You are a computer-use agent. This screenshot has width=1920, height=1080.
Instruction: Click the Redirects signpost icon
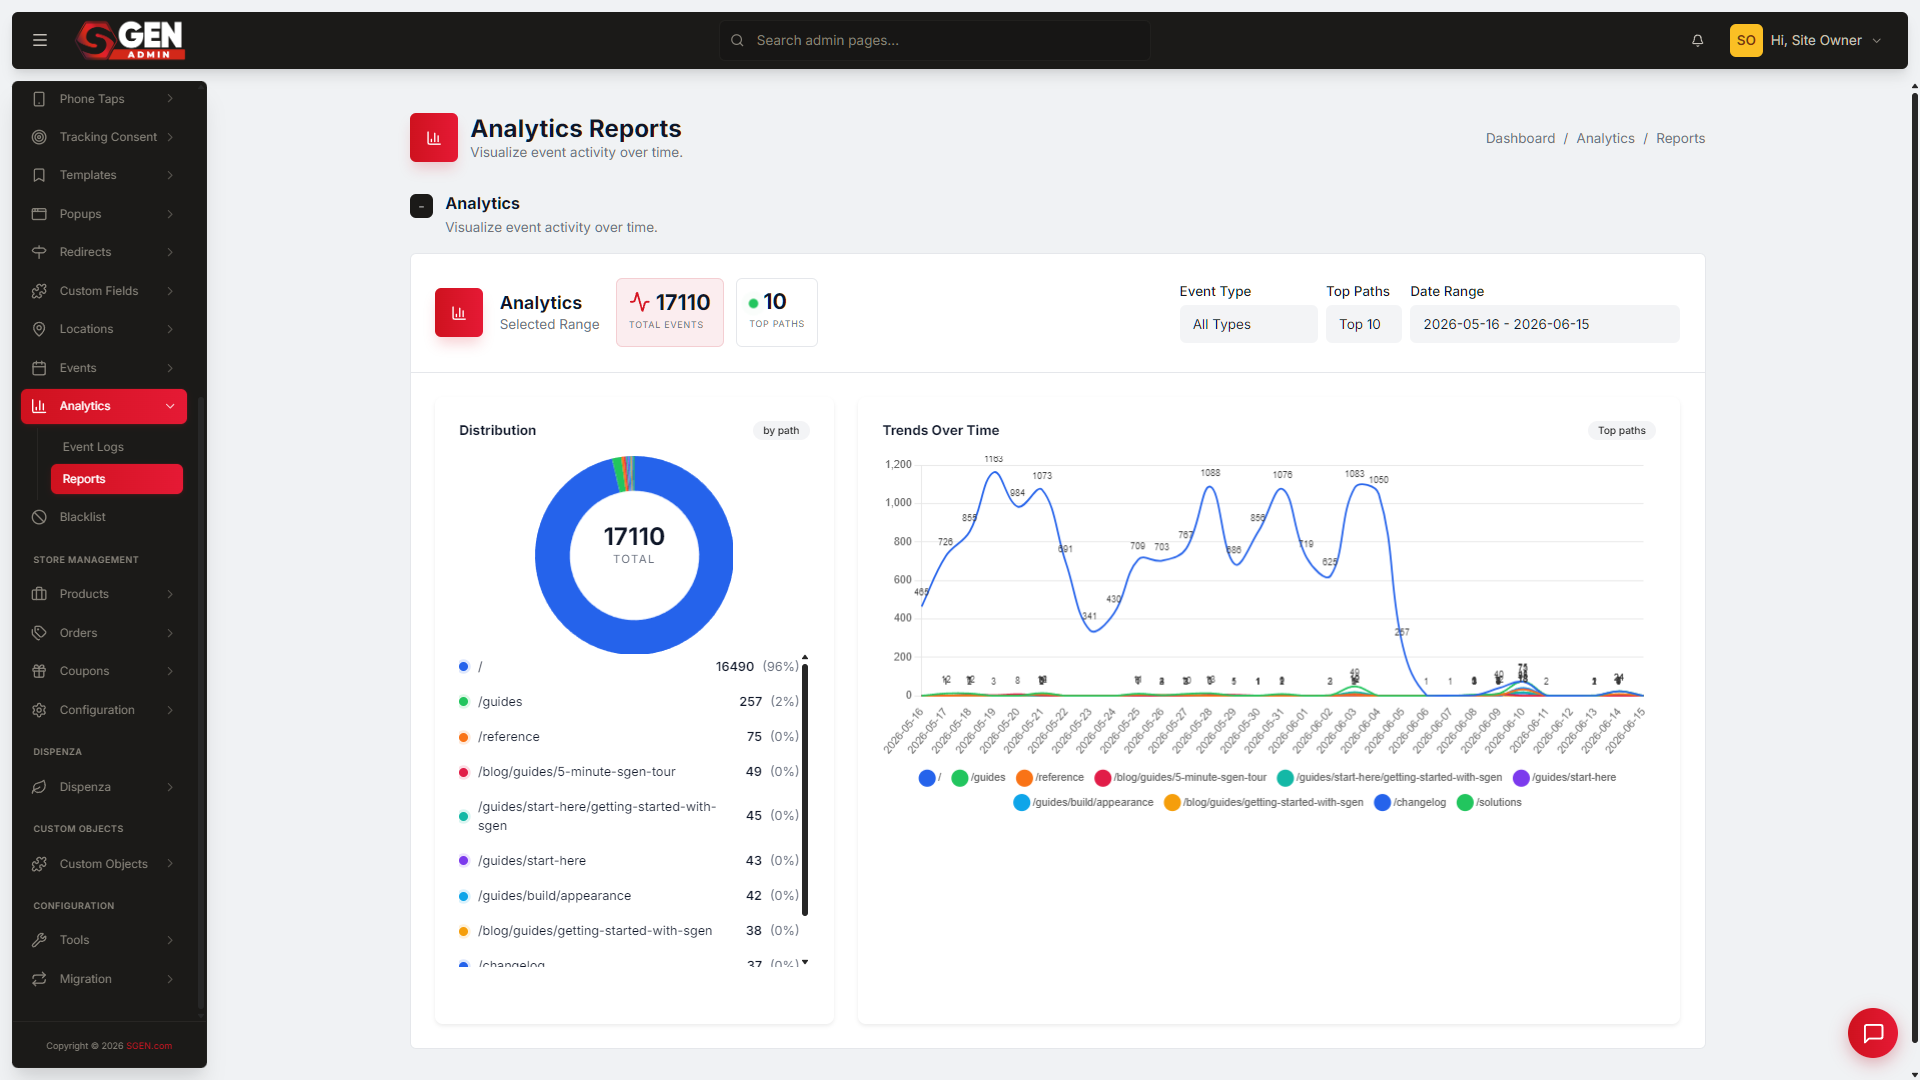coord(39,252)
